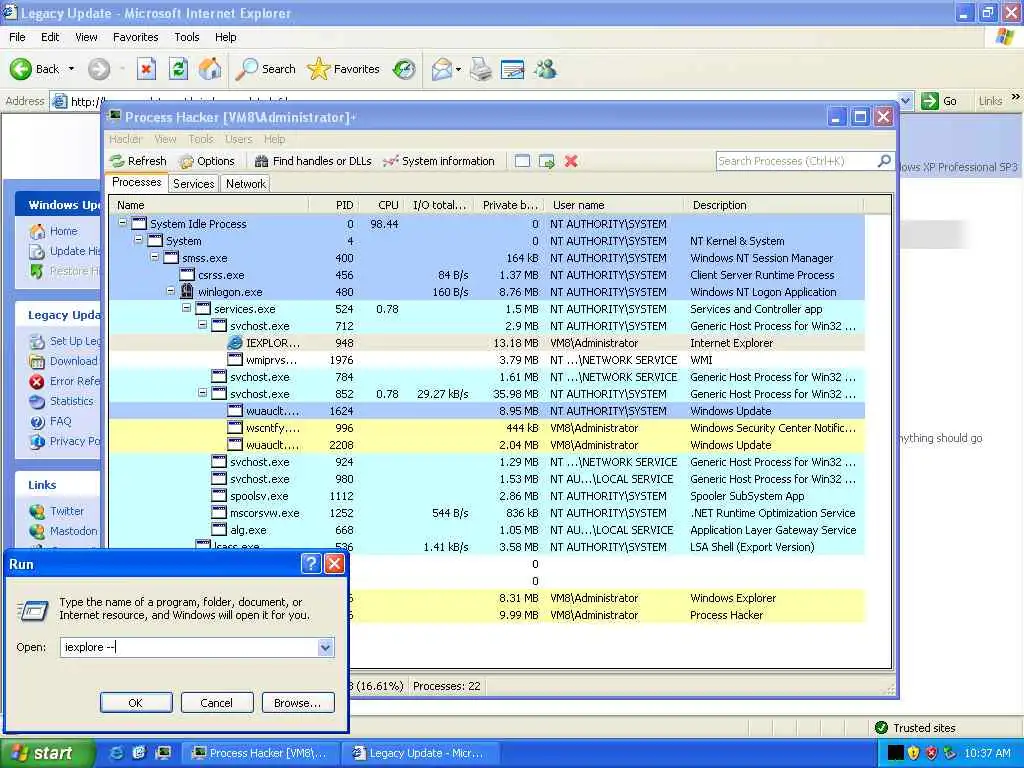This screenshot has width=1024, height=768.
Task: Click the Mail icon in IE toolbar
Action: point(442,69)
